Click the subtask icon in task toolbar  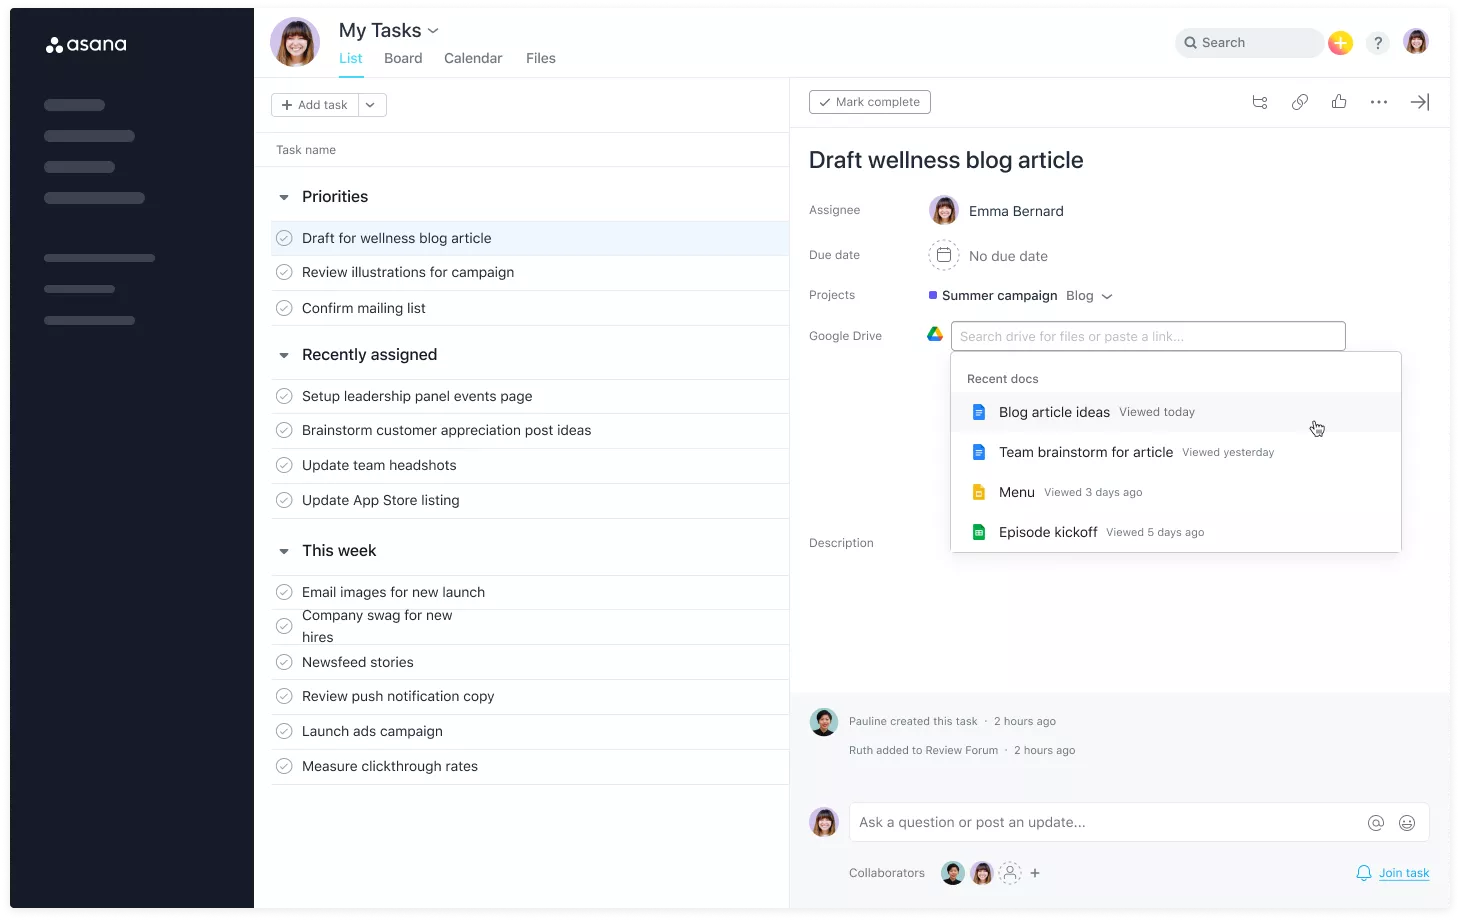point(1260,102)
